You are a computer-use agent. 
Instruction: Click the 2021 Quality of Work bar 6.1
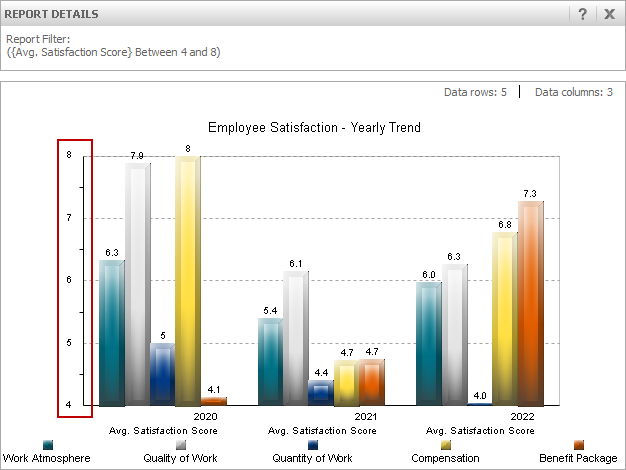[x=295, y=338]
